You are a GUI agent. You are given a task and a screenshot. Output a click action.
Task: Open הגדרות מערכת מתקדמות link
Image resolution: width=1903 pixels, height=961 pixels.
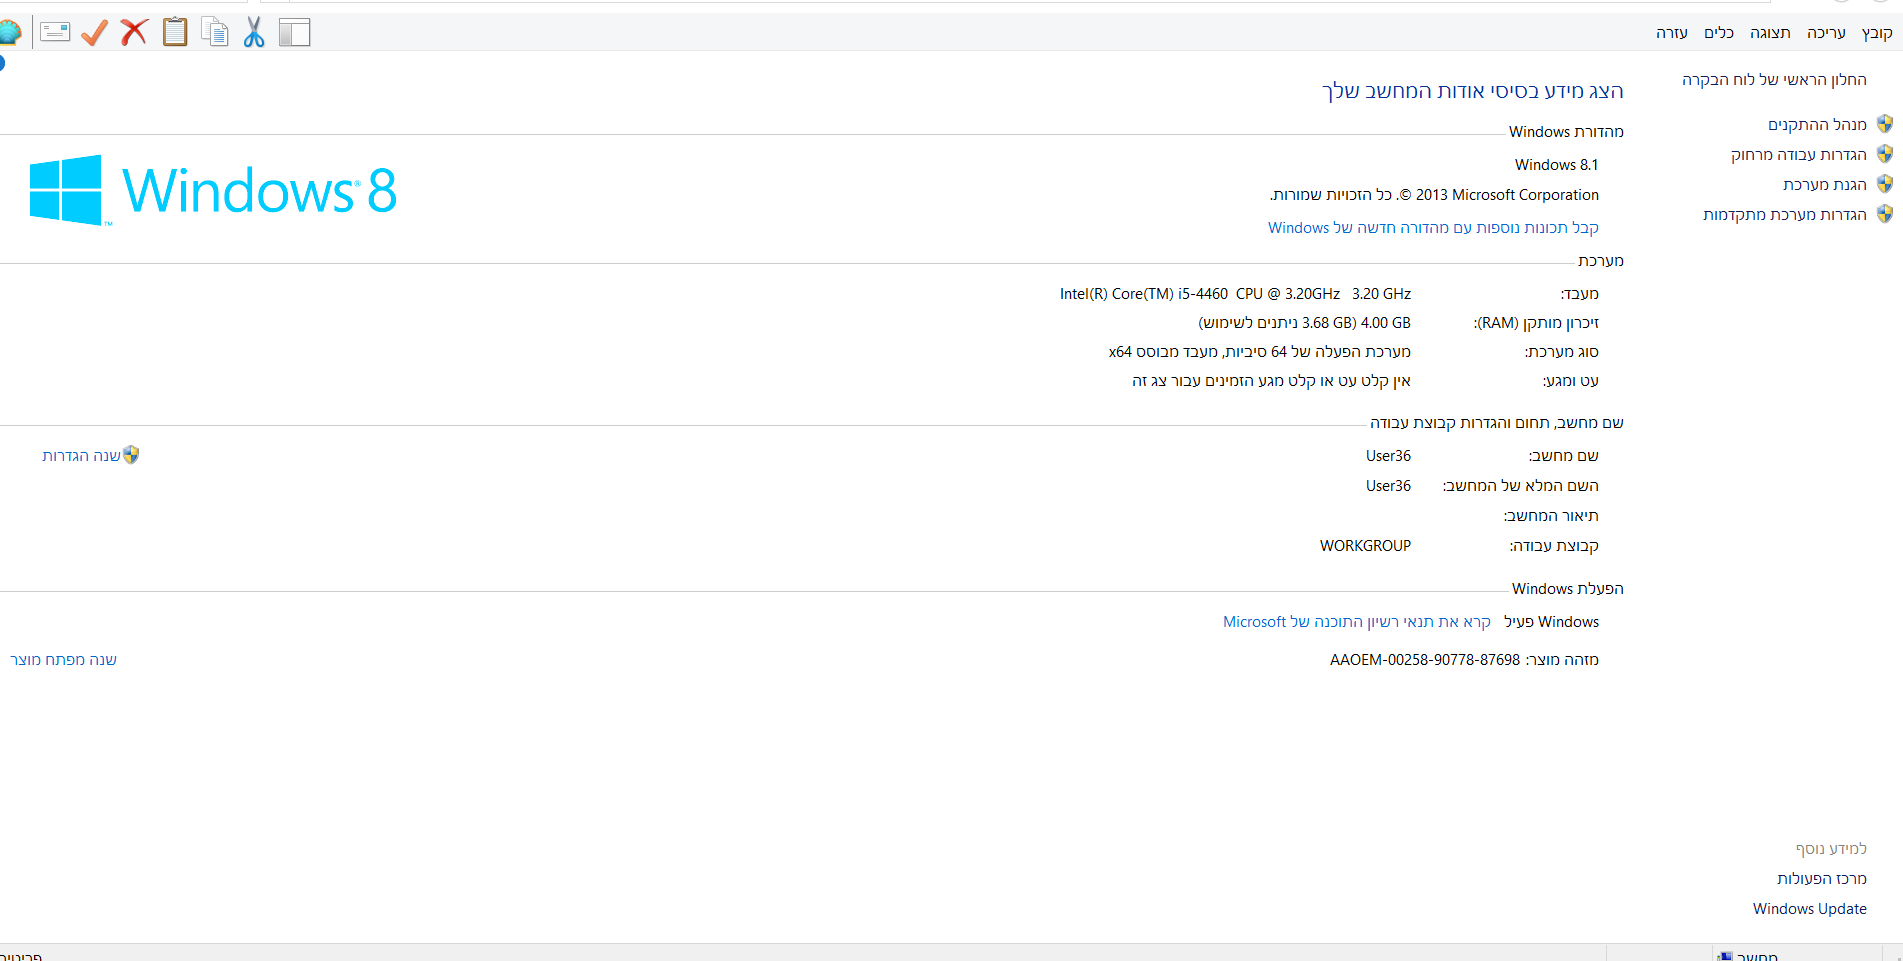pyautogui.click(x=1785, y=215)
